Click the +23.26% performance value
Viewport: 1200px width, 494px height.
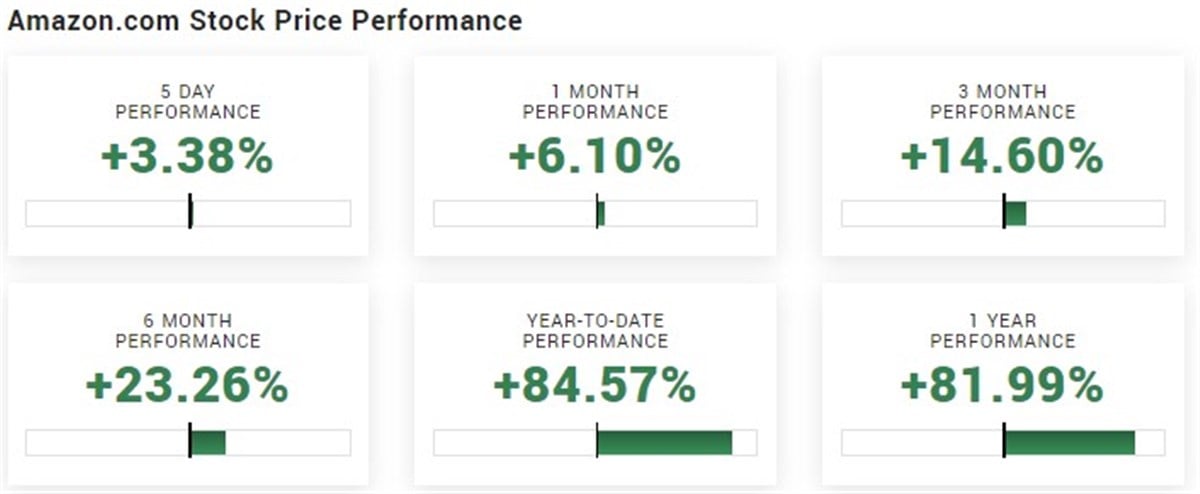pos(188,386)
